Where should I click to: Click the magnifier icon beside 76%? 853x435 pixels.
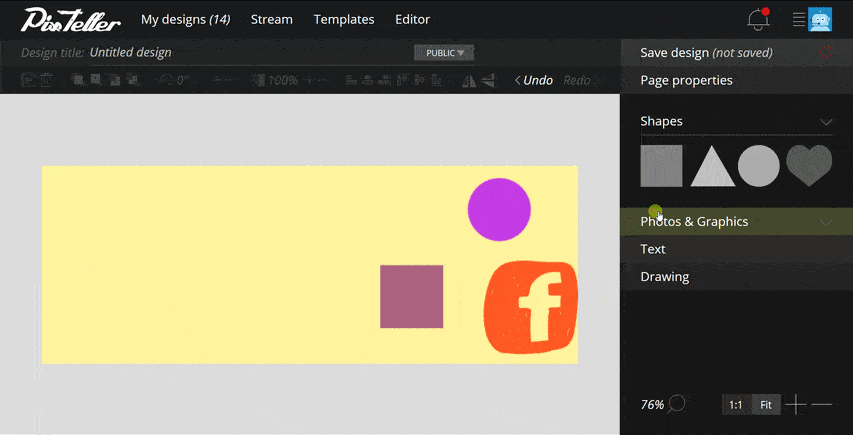coord(677,404)
